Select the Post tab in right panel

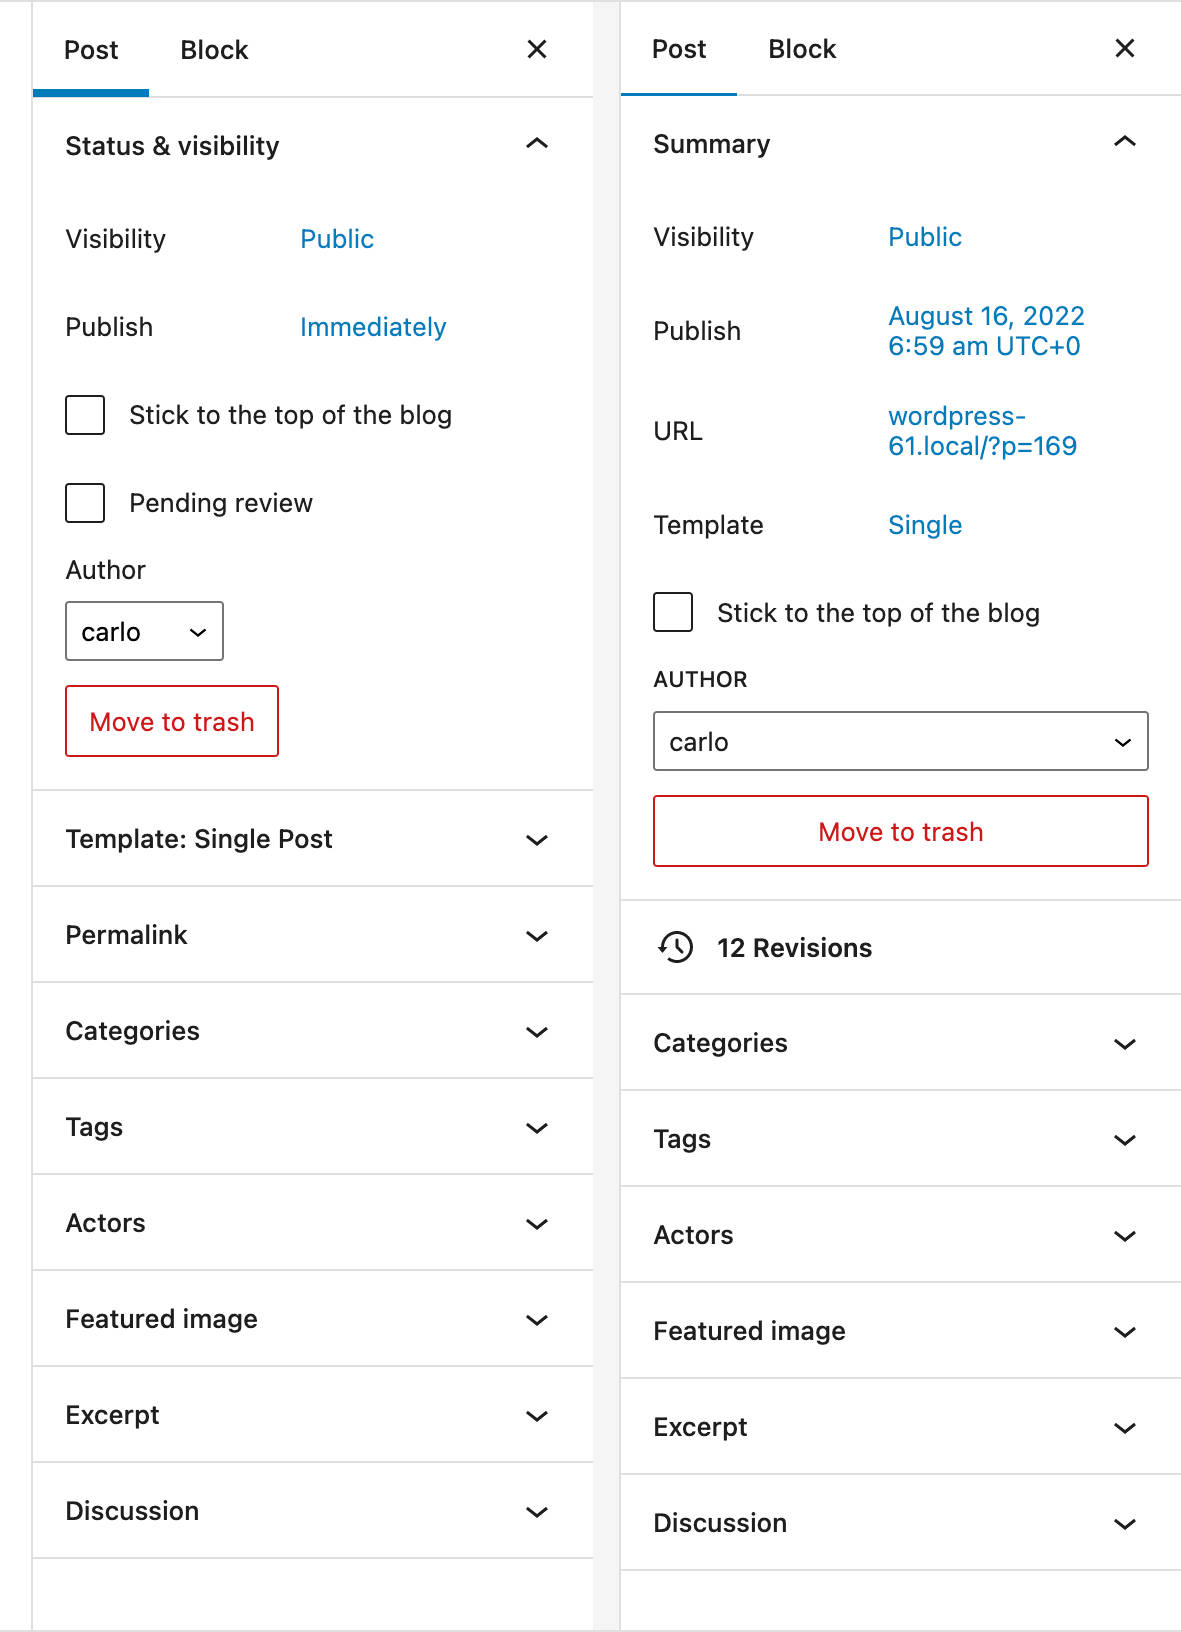(x=679, y=47)
